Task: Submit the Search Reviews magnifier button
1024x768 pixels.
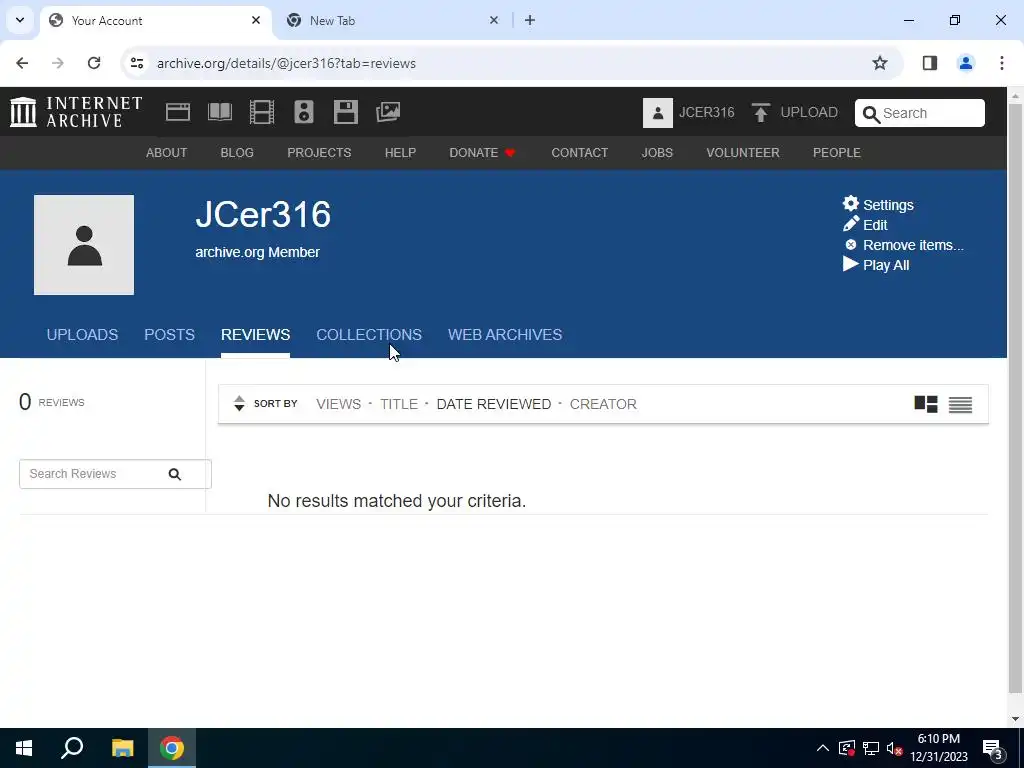Action: point(174,474)
